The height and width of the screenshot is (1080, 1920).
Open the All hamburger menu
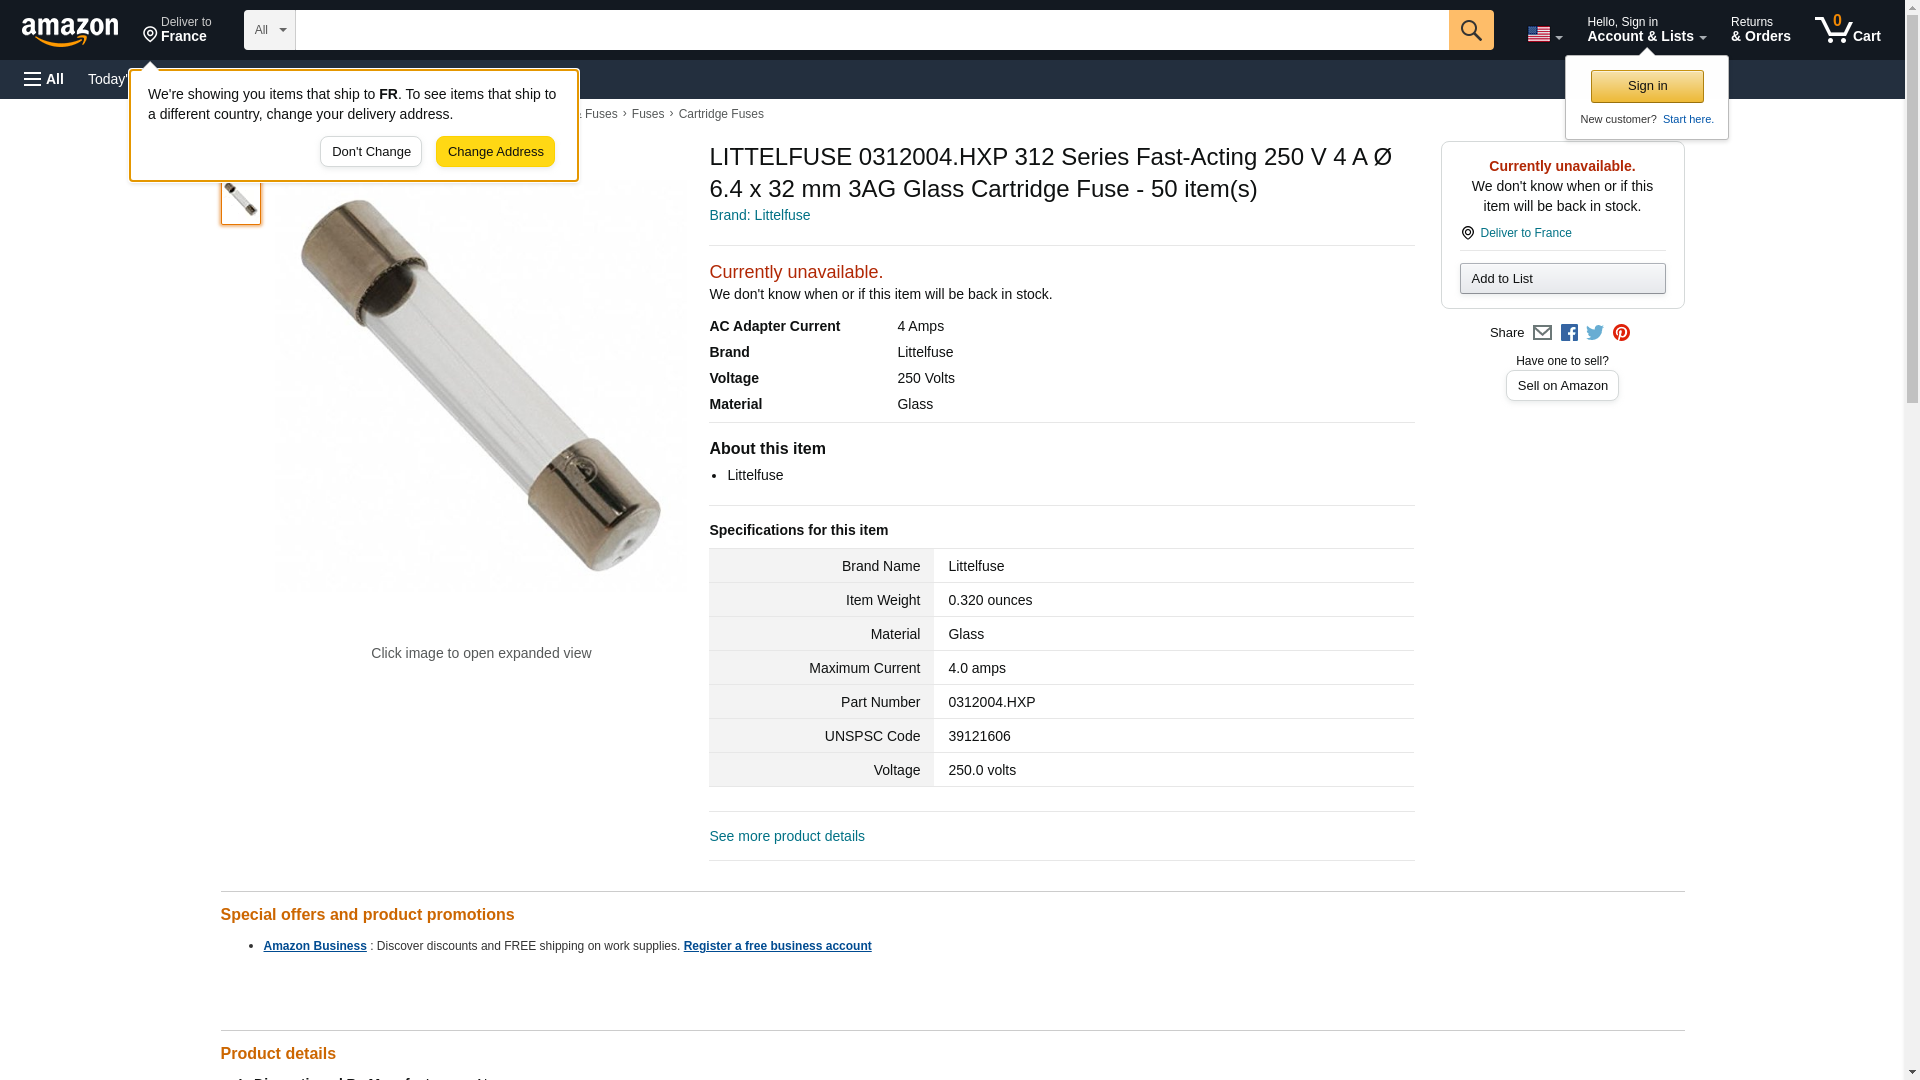pos(44,79)
